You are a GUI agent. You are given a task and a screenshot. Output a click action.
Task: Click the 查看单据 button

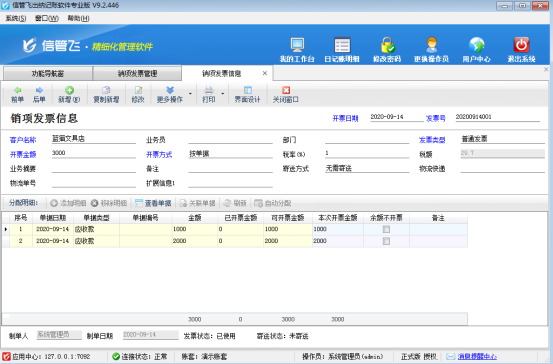click(153, 203)
